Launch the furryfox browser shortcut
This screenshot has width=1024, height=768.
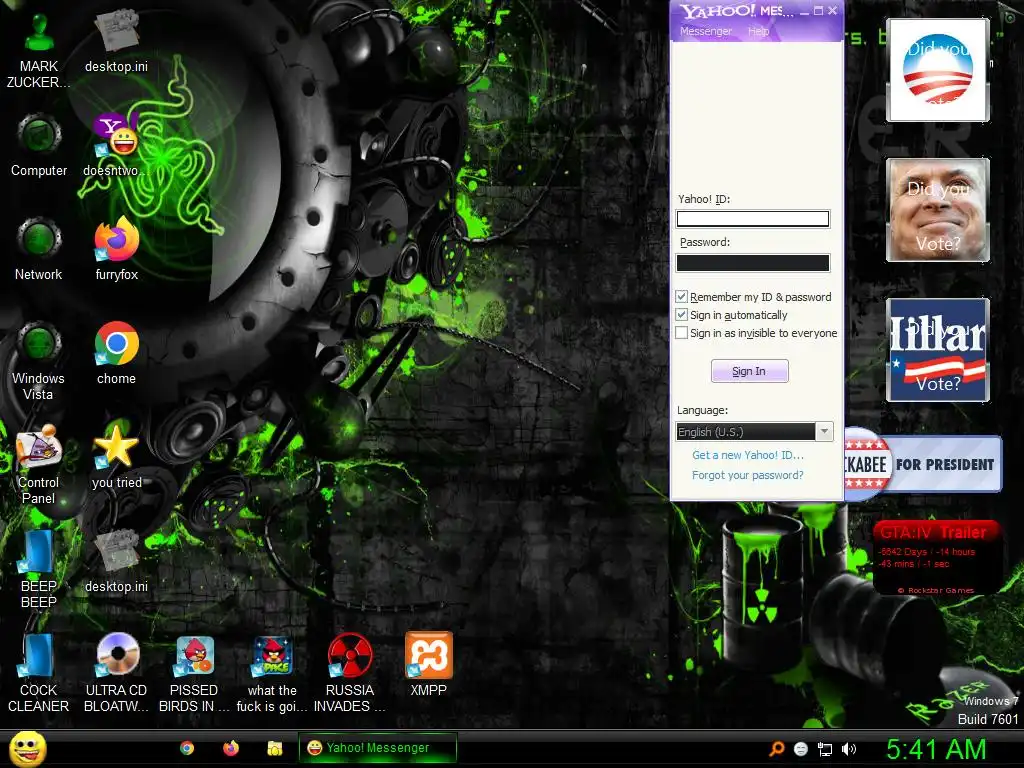(x=116, y=249)
